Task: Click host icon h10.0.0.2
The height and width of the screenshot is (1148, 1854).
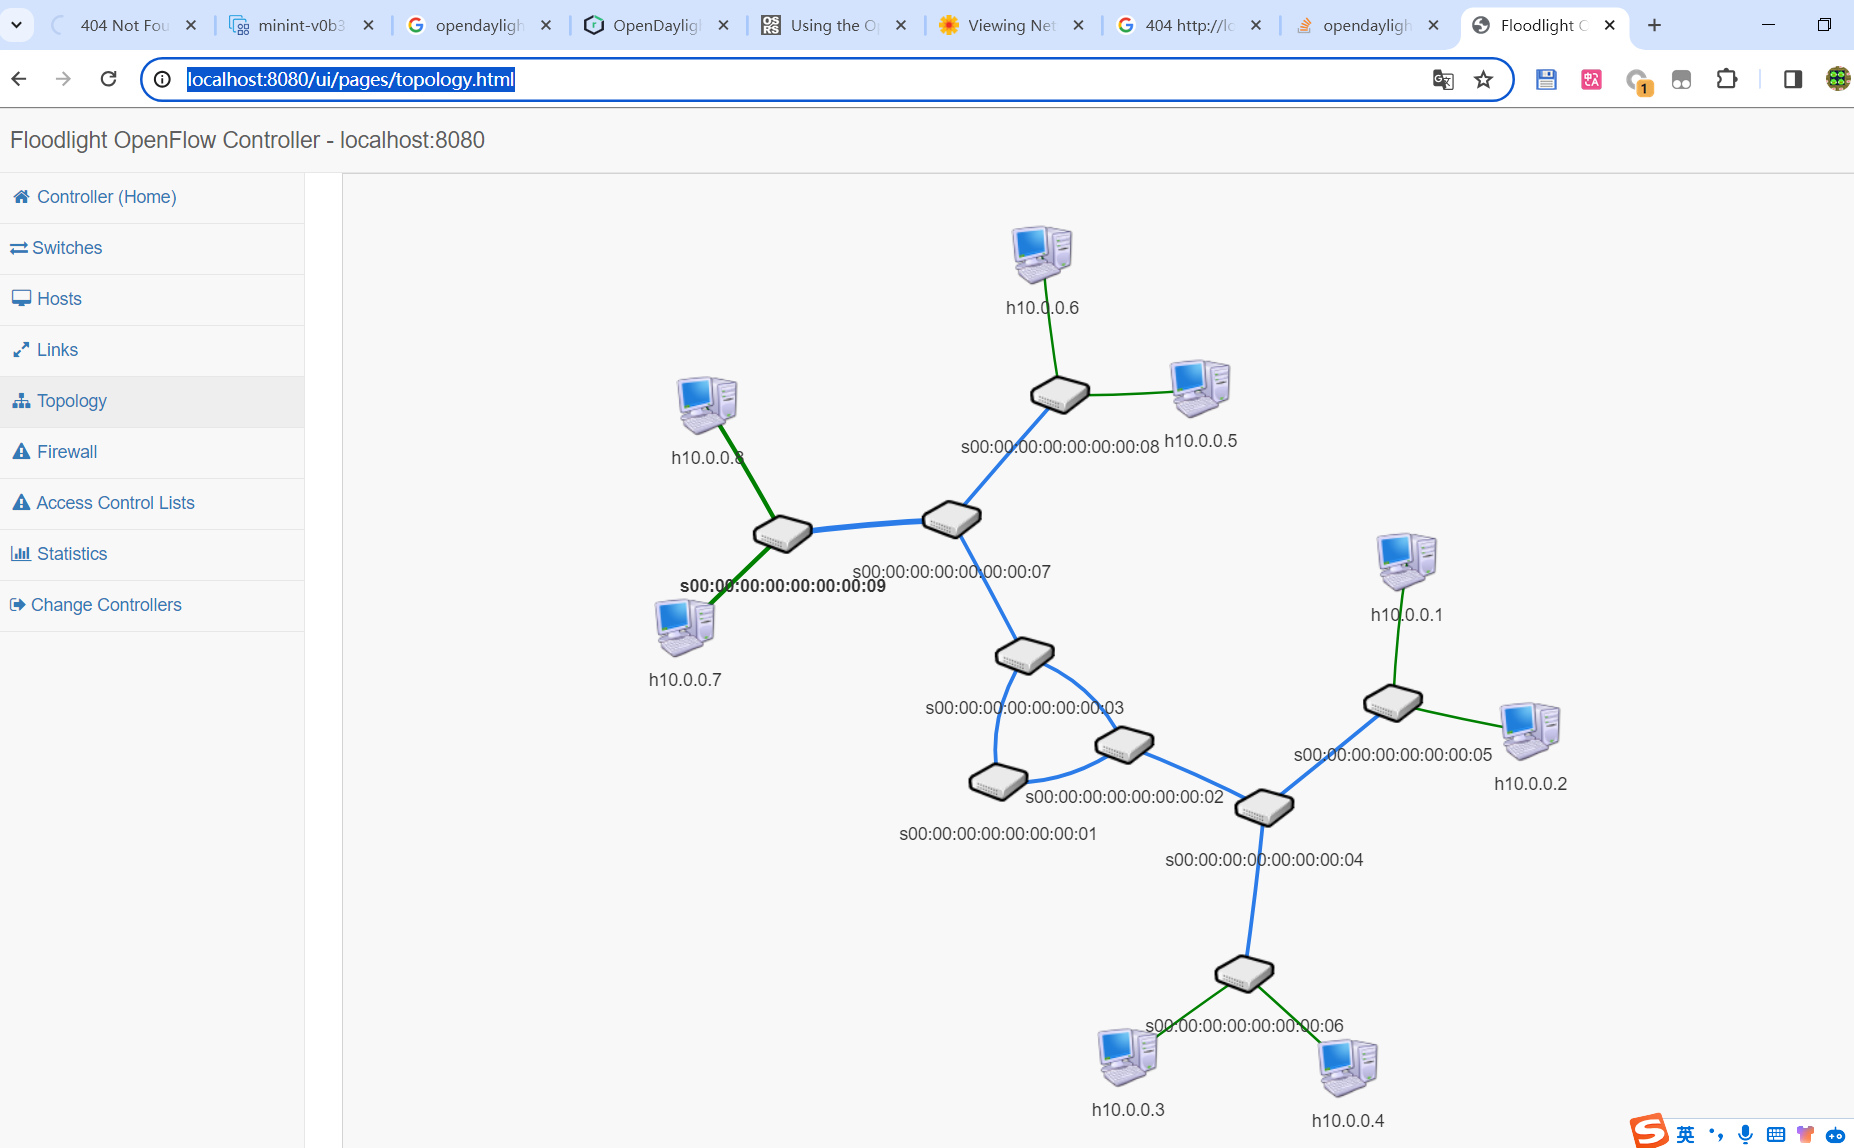Action: 1531,730
